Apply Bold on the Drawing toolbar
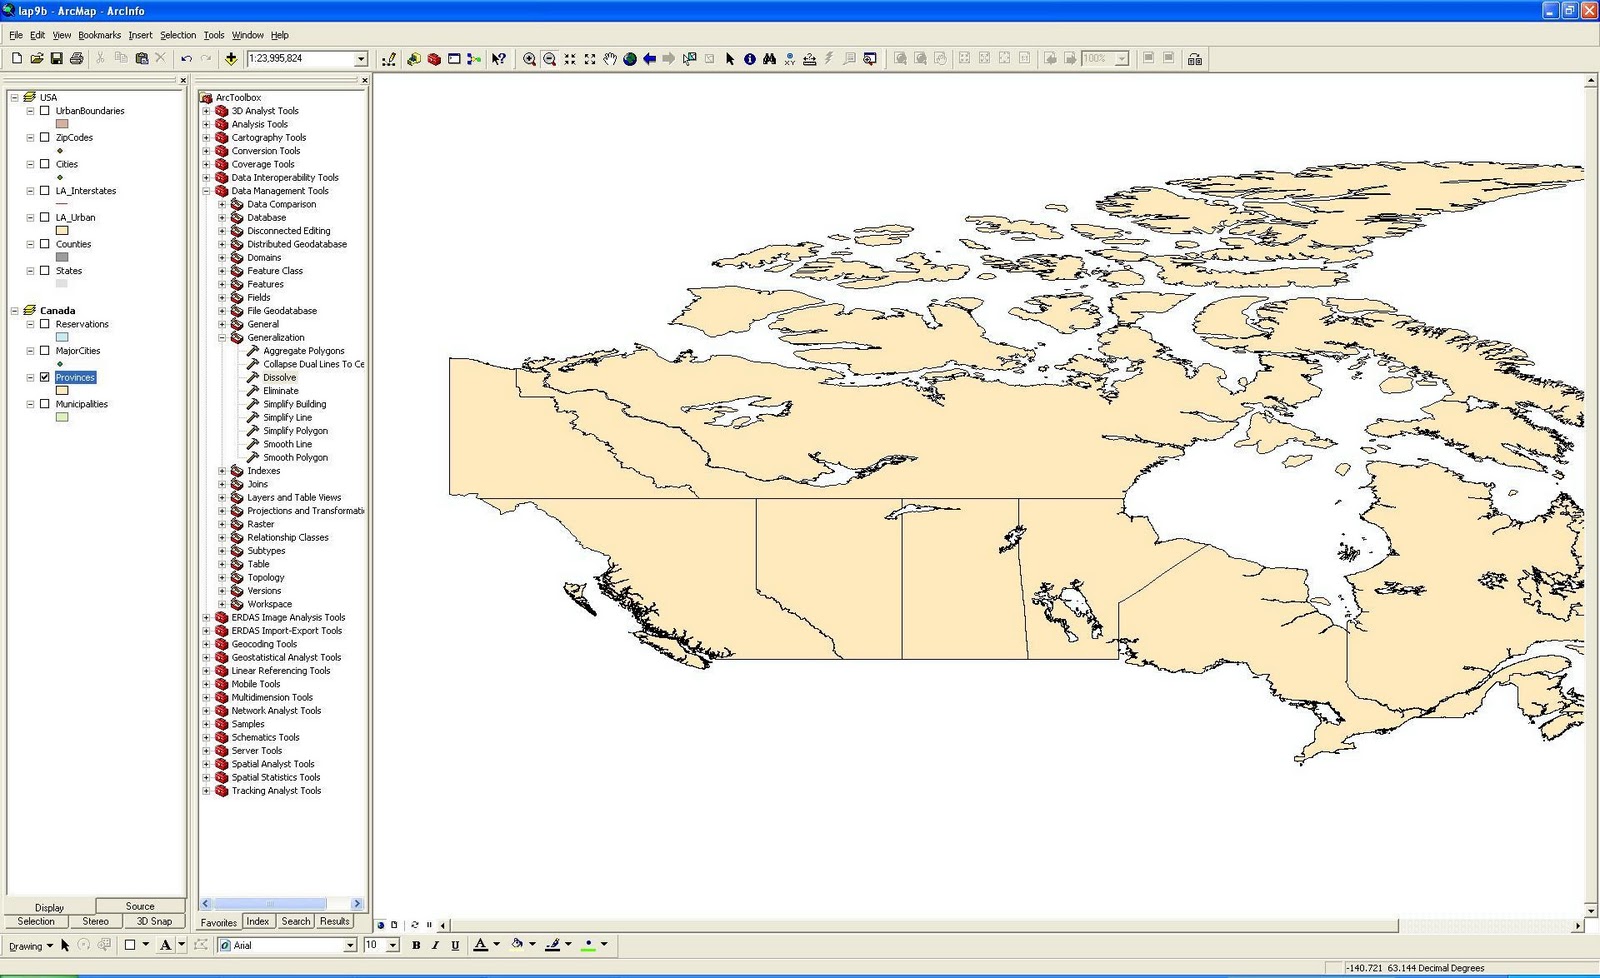Screen dimensions: 1600x978 [415, 945]
